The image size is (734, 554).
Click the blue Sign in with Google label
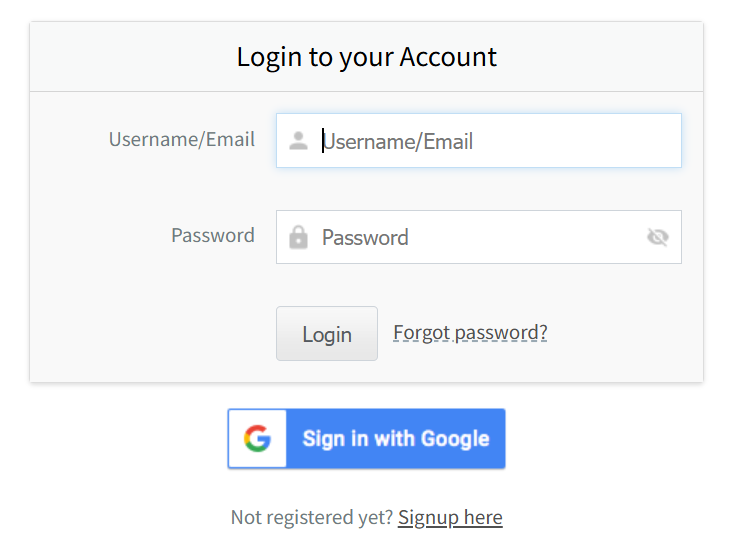396,438
